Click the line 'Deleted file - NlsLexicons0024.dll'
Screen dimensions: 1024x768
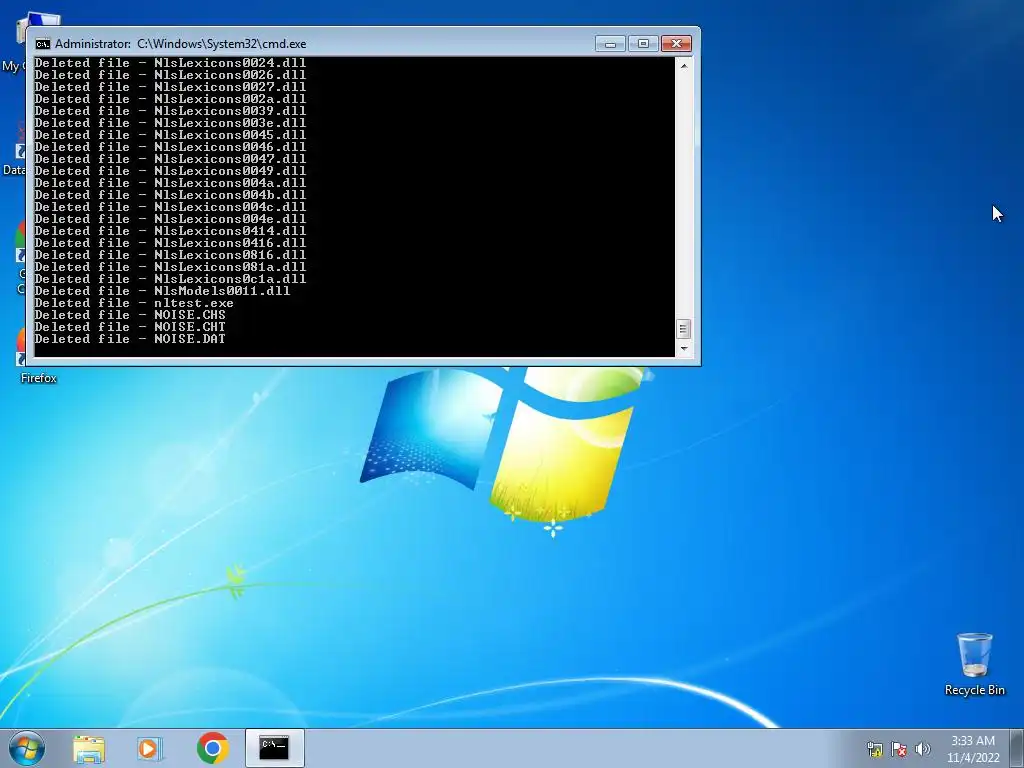[170, 63]
